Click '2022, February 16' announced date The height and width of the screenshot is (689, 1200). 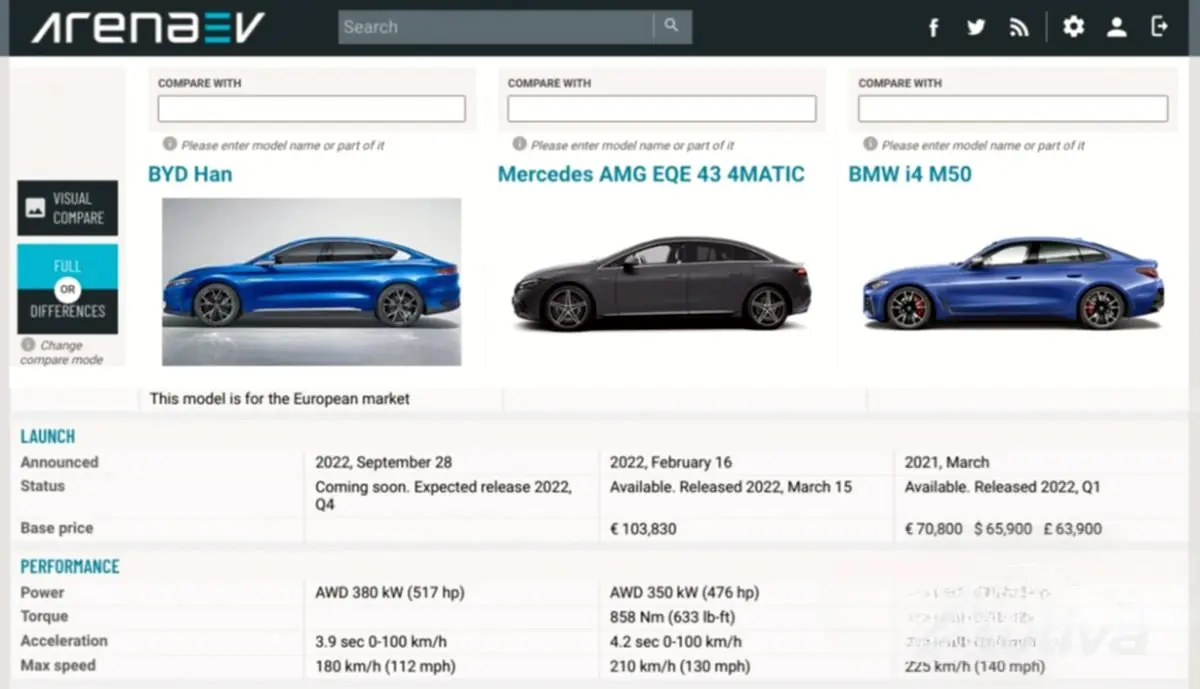[x=671, y=462]
